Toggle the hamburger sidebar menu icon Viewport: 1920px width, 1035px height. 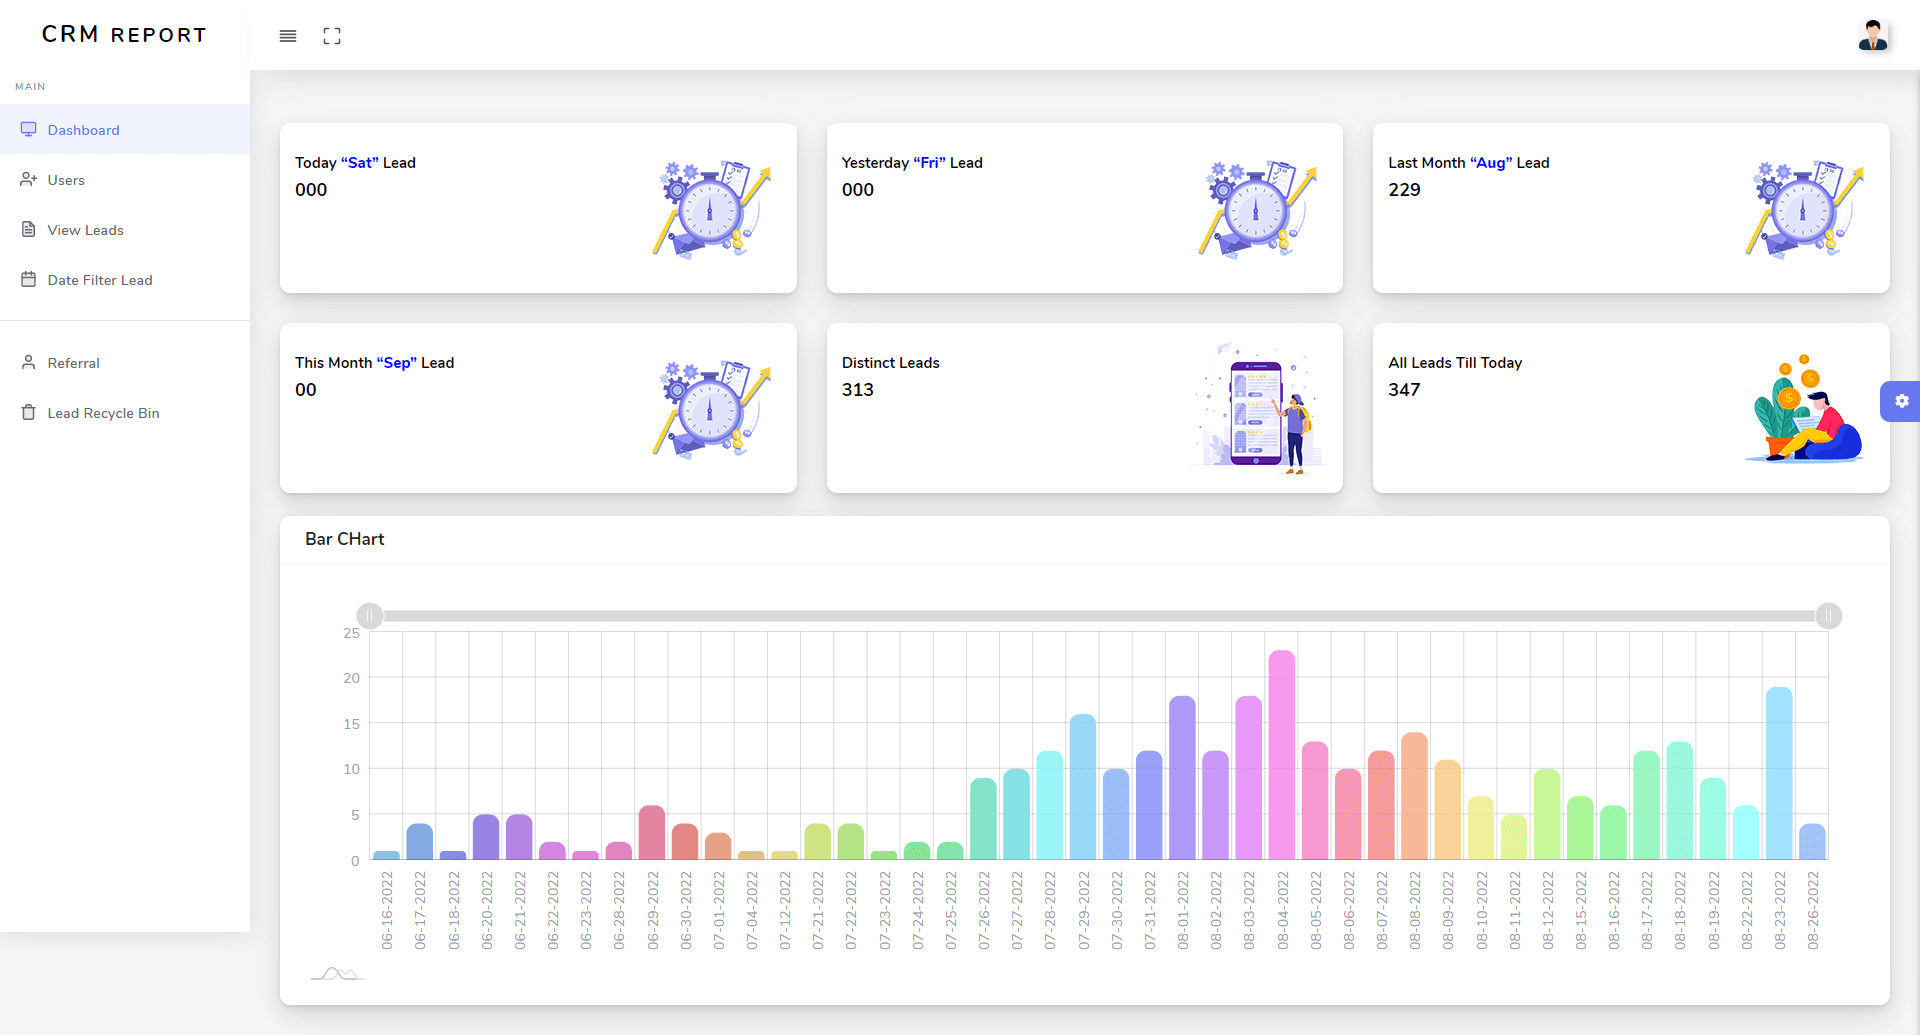point(288,36)
